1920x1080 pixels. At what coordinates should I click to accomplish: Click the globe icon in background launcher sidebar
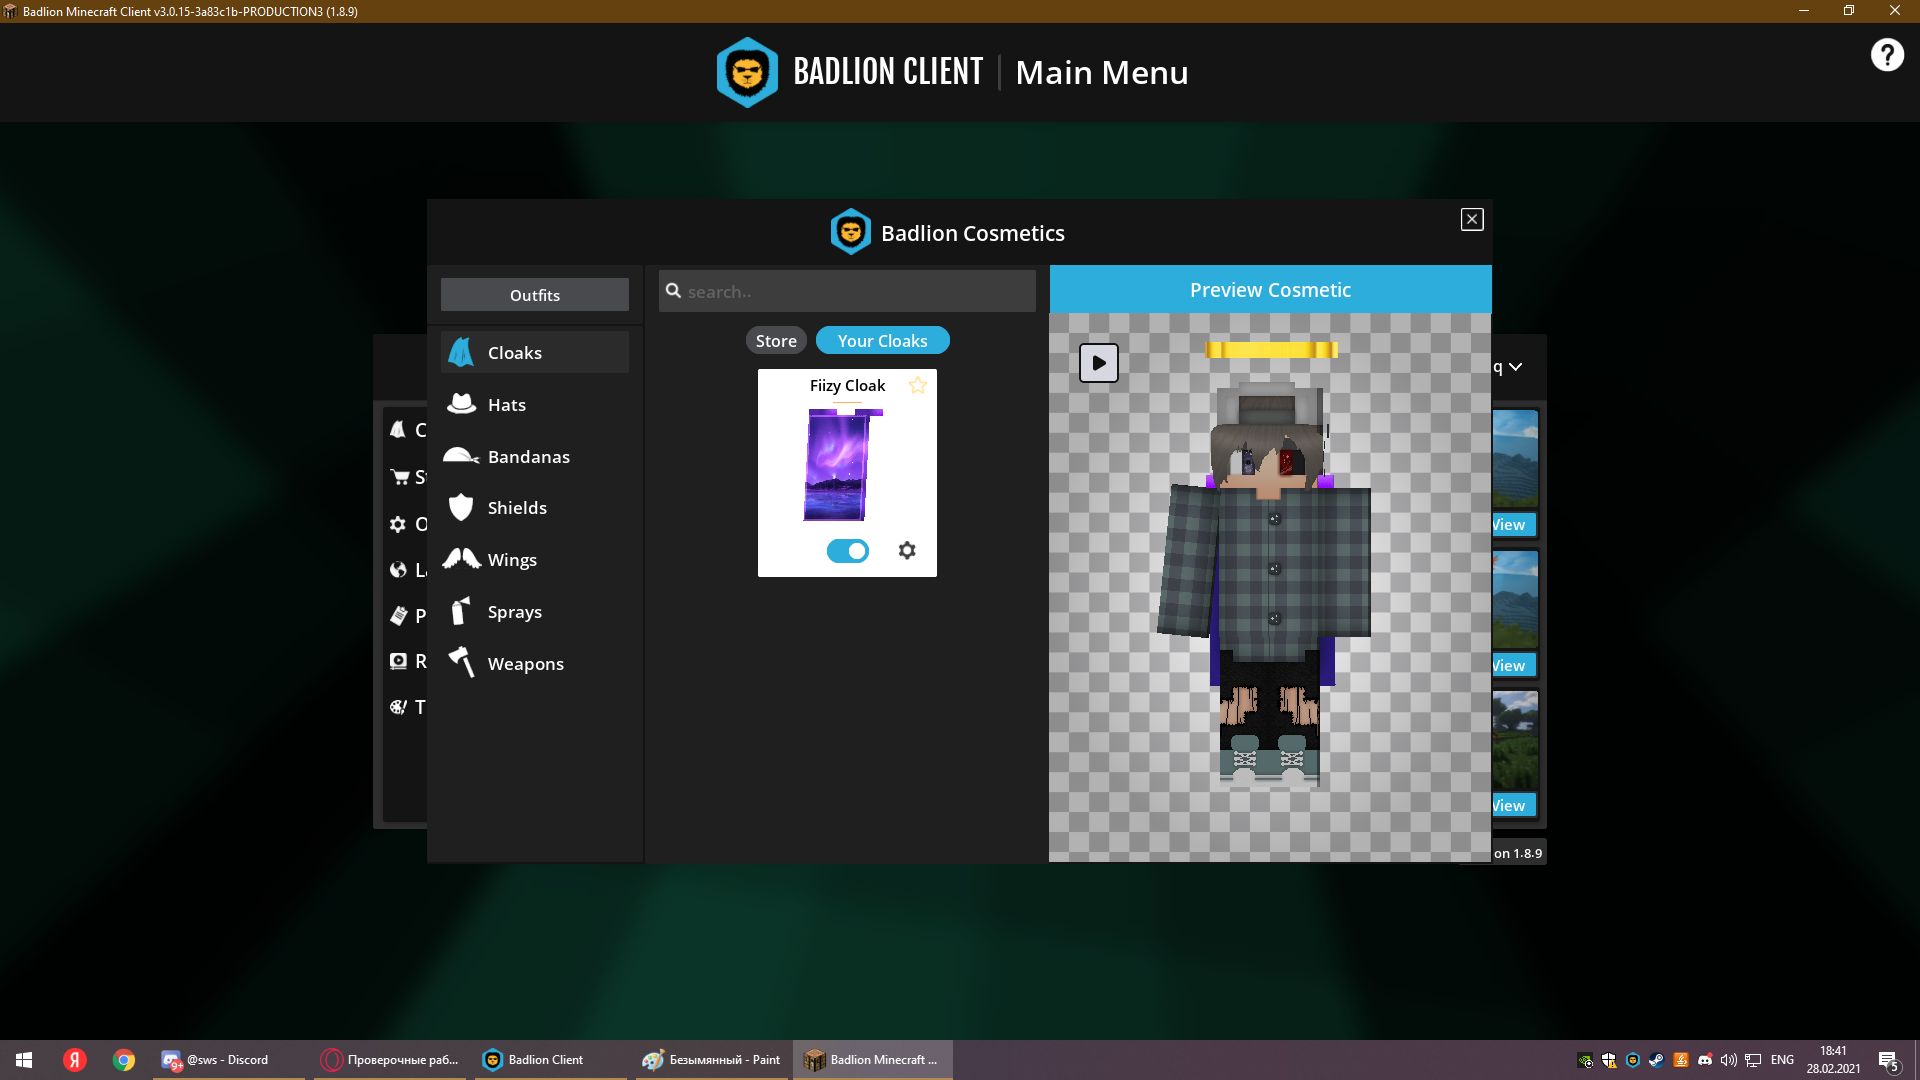(398, 570)
